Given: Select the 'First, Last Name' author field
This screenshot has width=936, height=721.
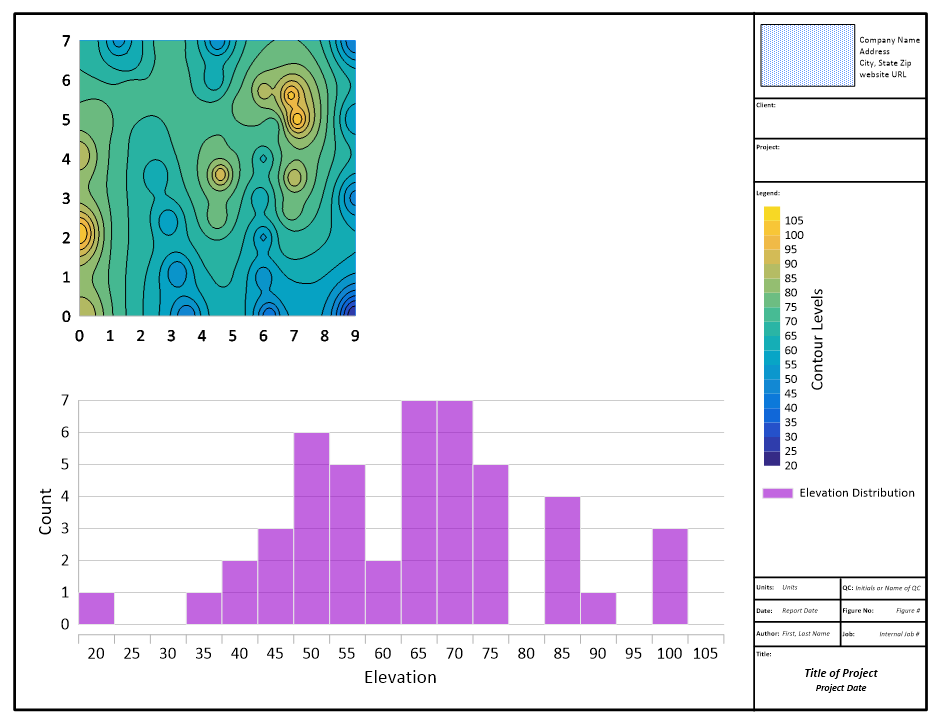Looking at the screenshot, I should point(804,633).
